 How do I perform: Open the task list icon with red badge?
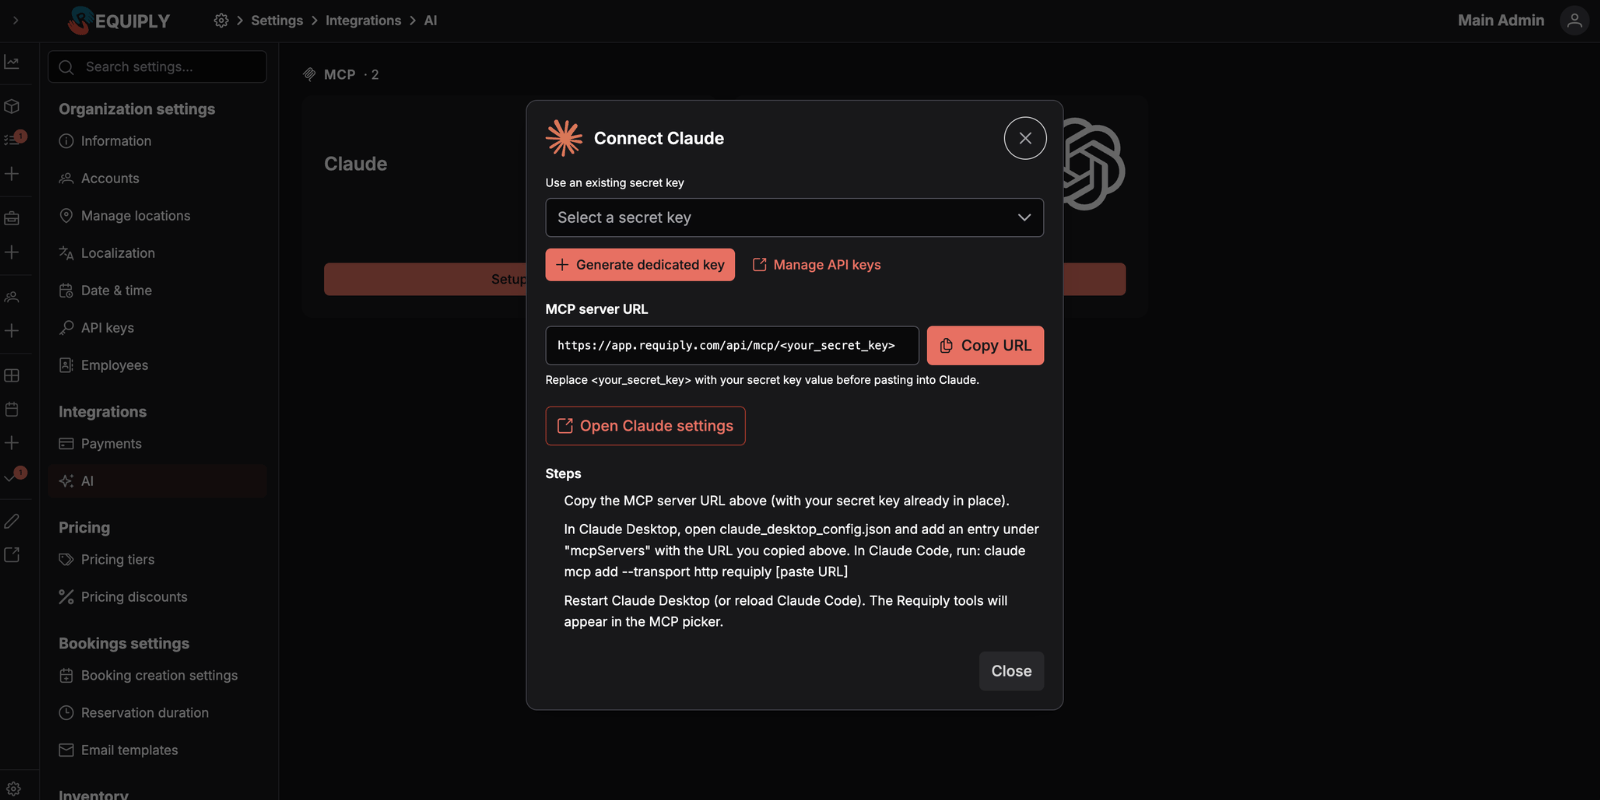pyautogui.click(x=13, y=138)
